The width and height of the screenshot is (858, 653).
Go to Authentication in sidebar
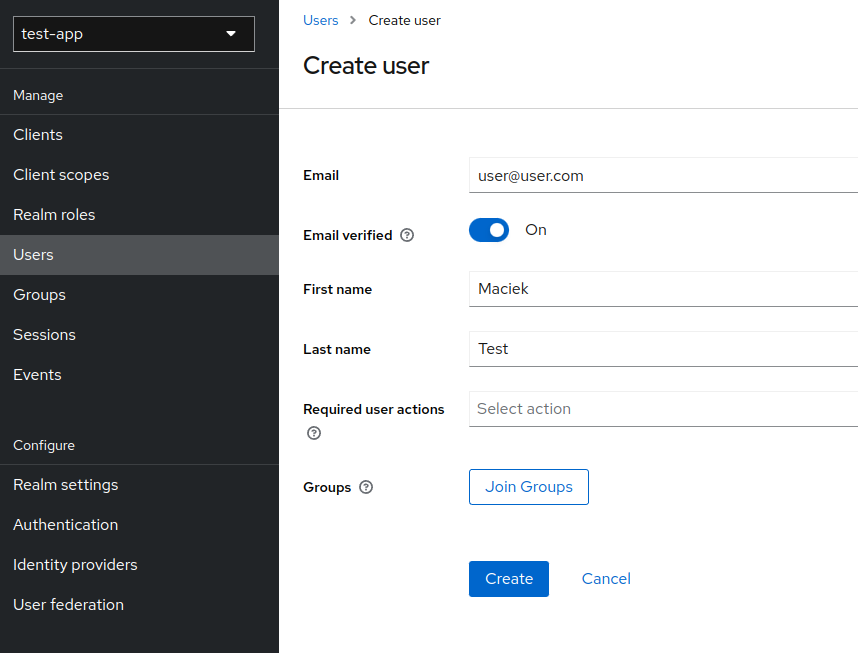65,525
